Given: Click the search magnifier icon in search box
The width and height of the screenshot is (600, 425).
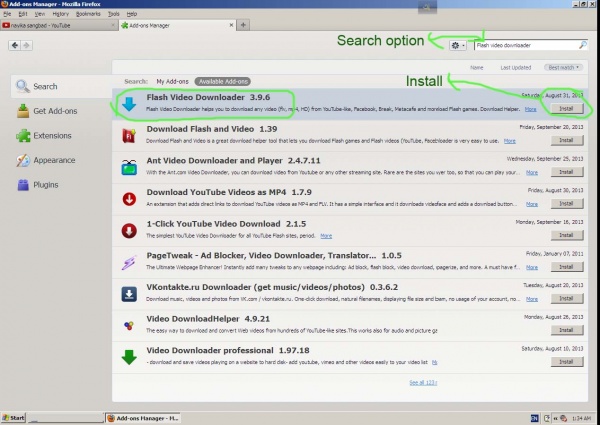Looking at the screenshot, I should [582, 45].
